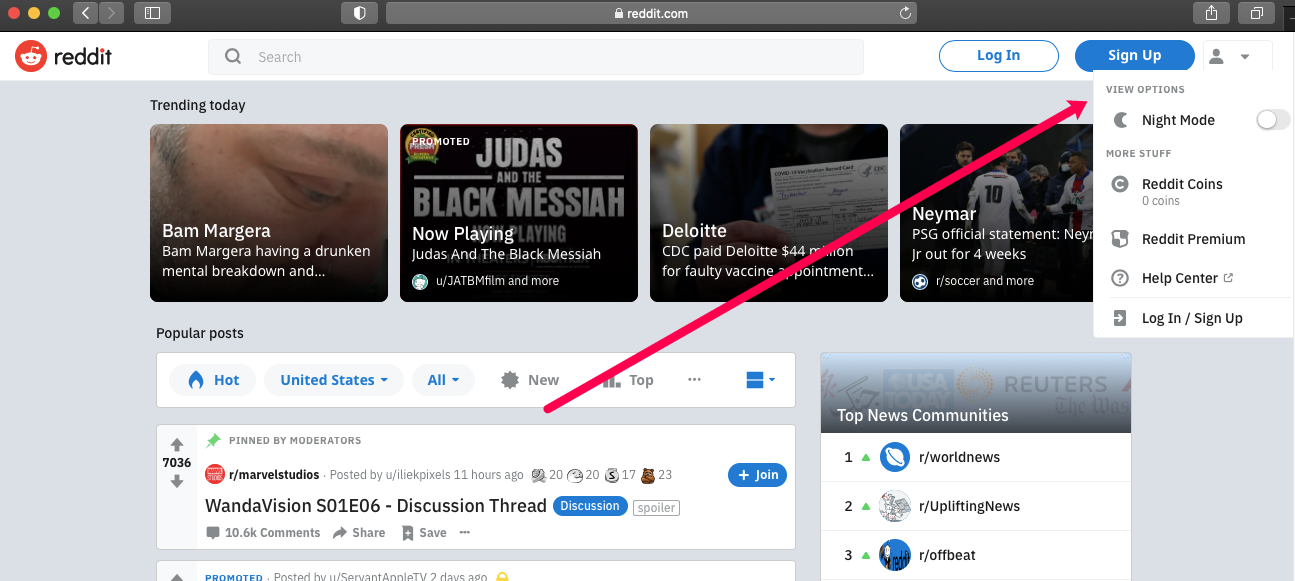Image resolution: width=1295 pixels, height=581 pixels.
Task: Click the Sign Up button
Action: [x=1134, y=55]
